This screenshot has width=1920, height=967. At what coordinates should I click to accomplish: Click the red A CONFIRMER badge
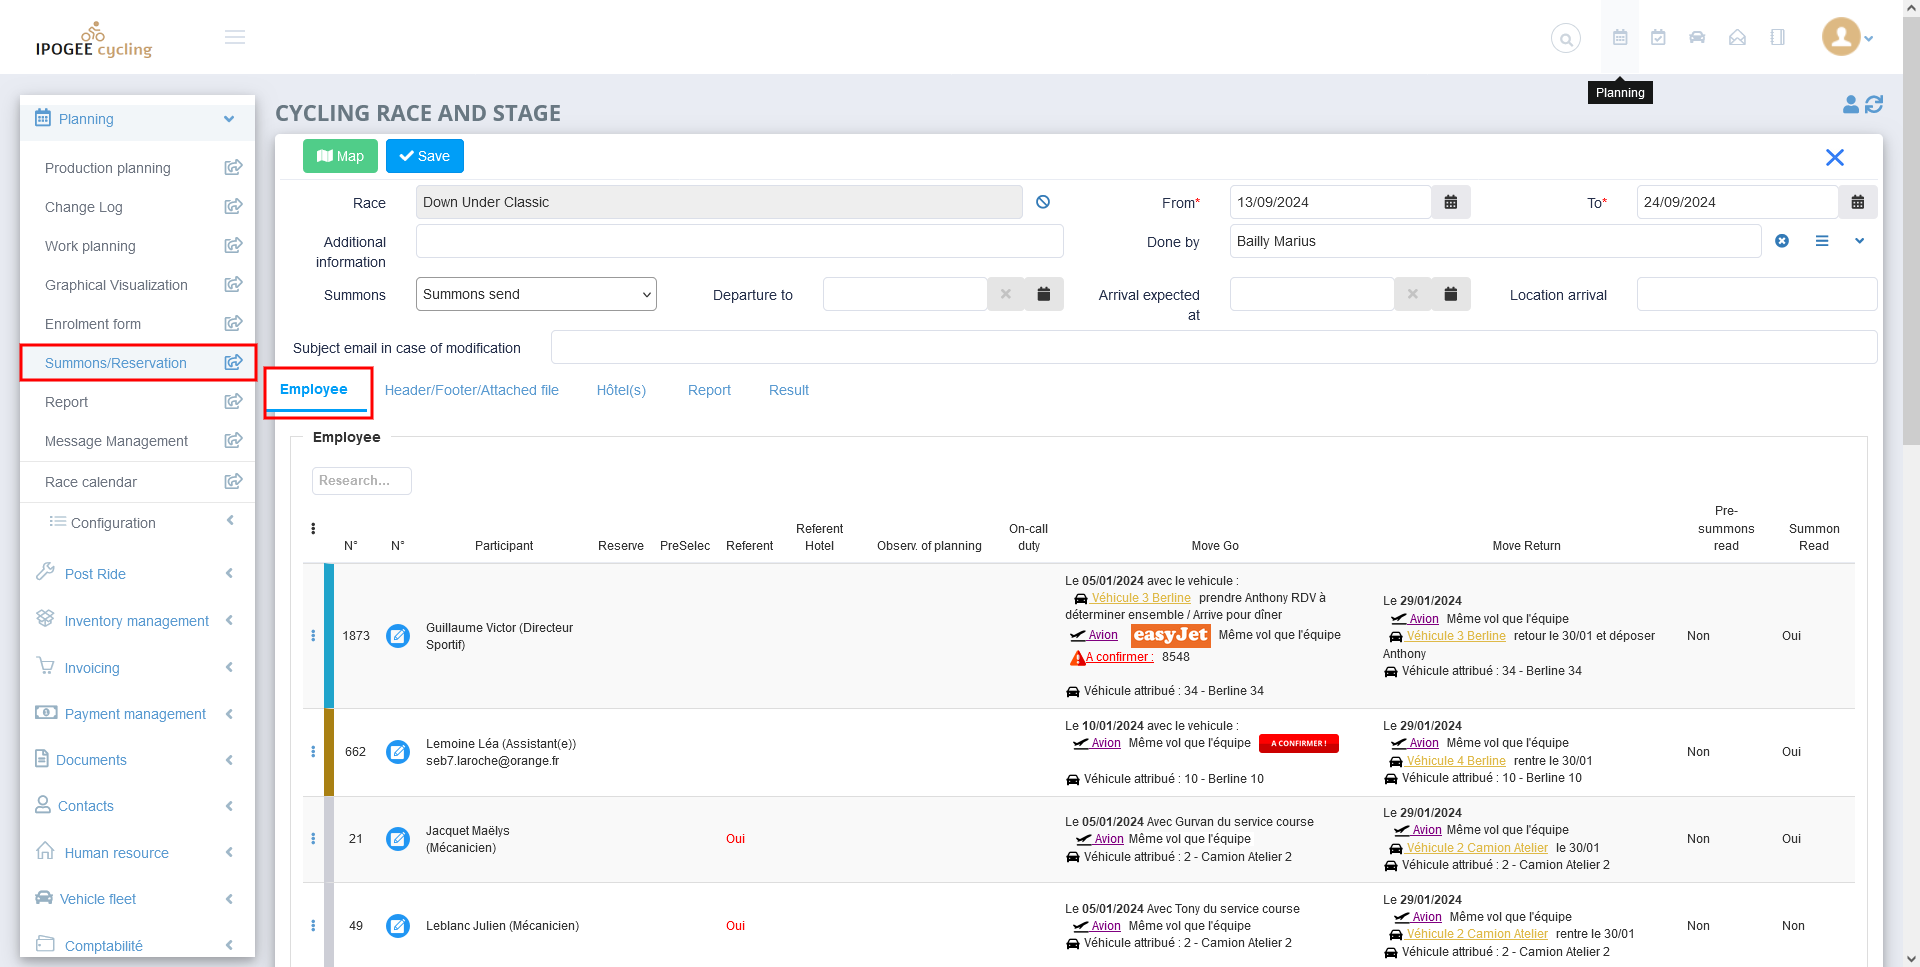(x=1299, y=743)
